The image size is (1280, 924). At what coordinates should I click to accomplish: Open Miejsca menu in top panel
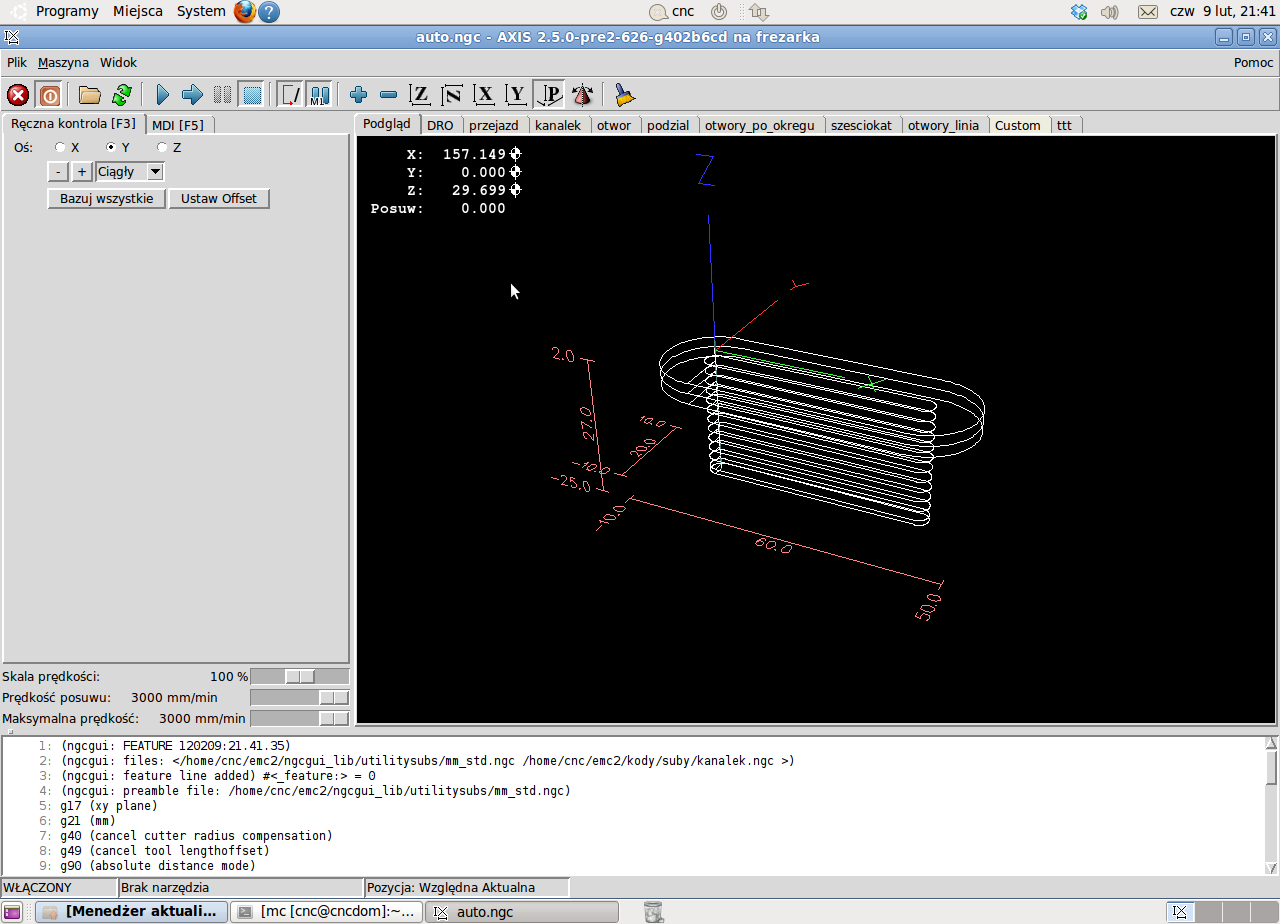tap(138, 11)
